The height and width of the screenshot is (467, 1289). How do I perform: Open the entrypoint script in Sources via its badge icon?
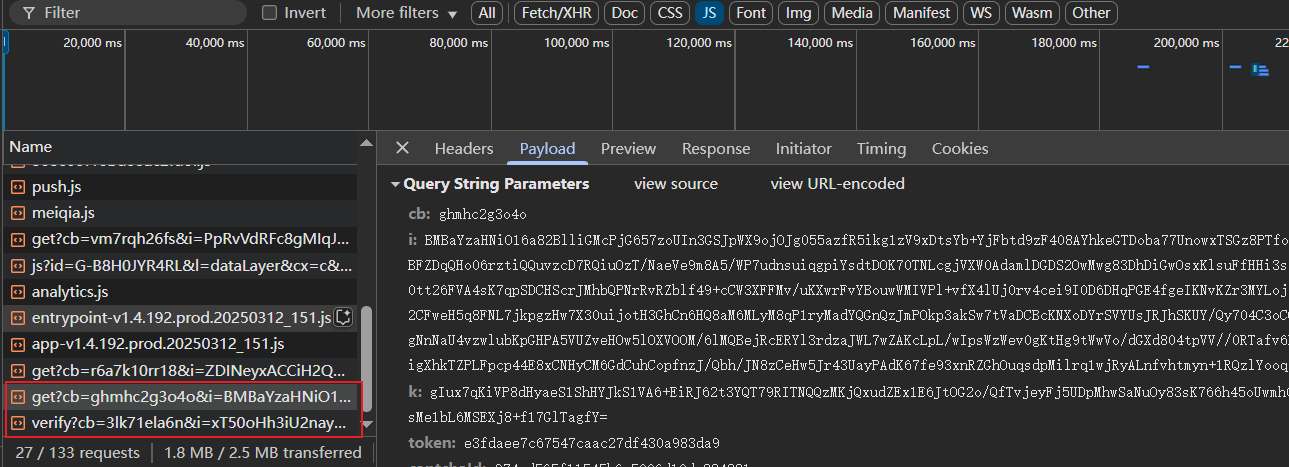[343, 318]
